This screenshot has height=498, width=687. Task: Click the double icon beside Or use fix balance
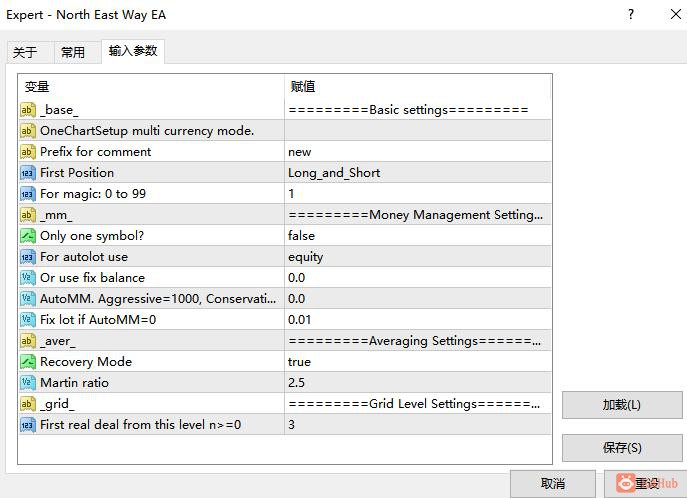tap(28, 278)
